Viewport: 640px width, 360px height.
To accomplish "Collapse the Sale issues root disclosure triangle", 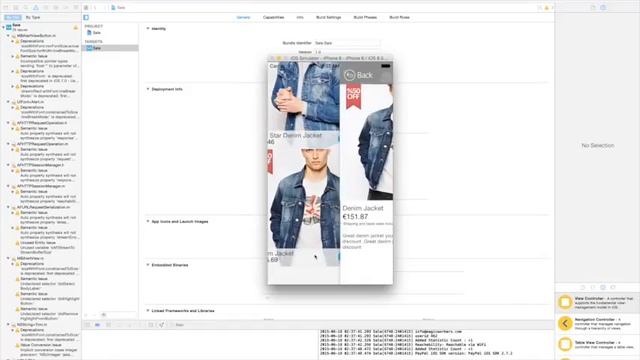I will (4, 27).
